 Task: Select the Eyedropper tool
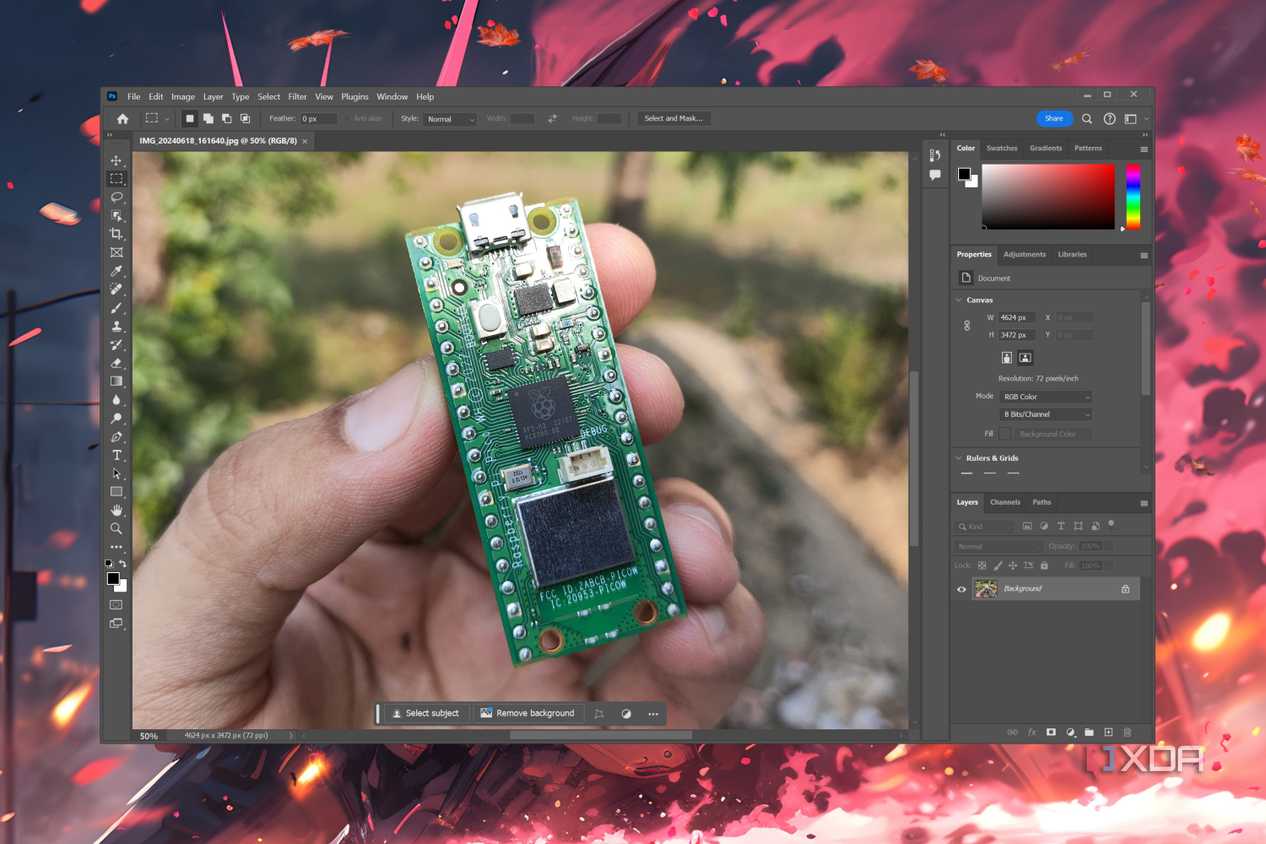click(116, 271)
